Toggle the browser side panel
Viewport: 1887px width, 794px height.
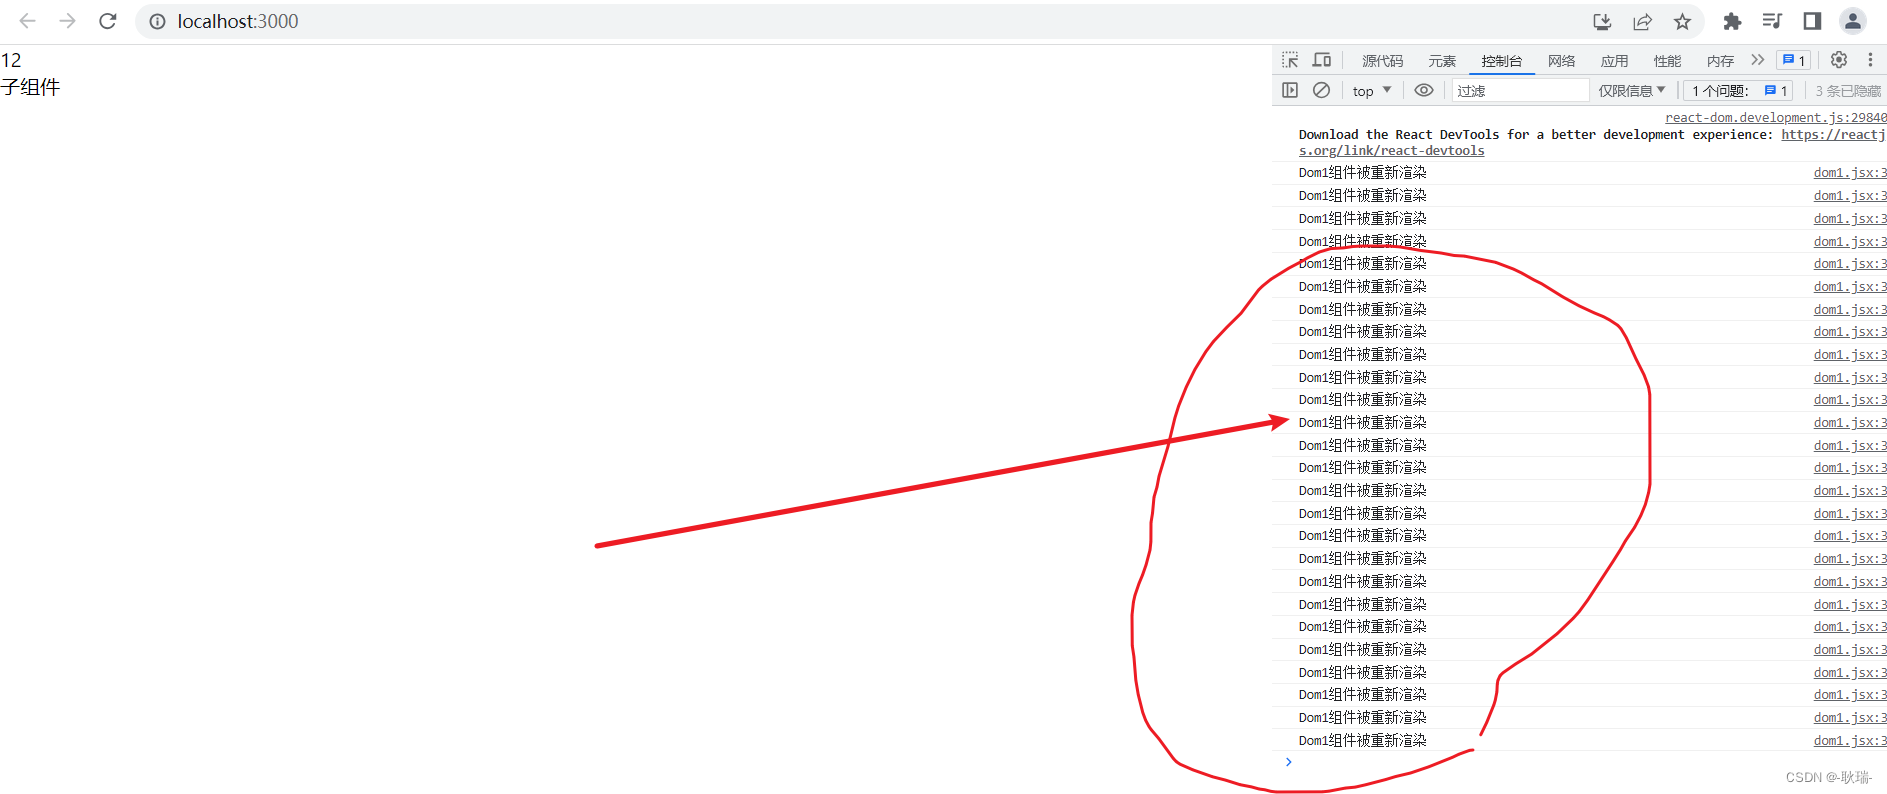tap(1812, 21)
